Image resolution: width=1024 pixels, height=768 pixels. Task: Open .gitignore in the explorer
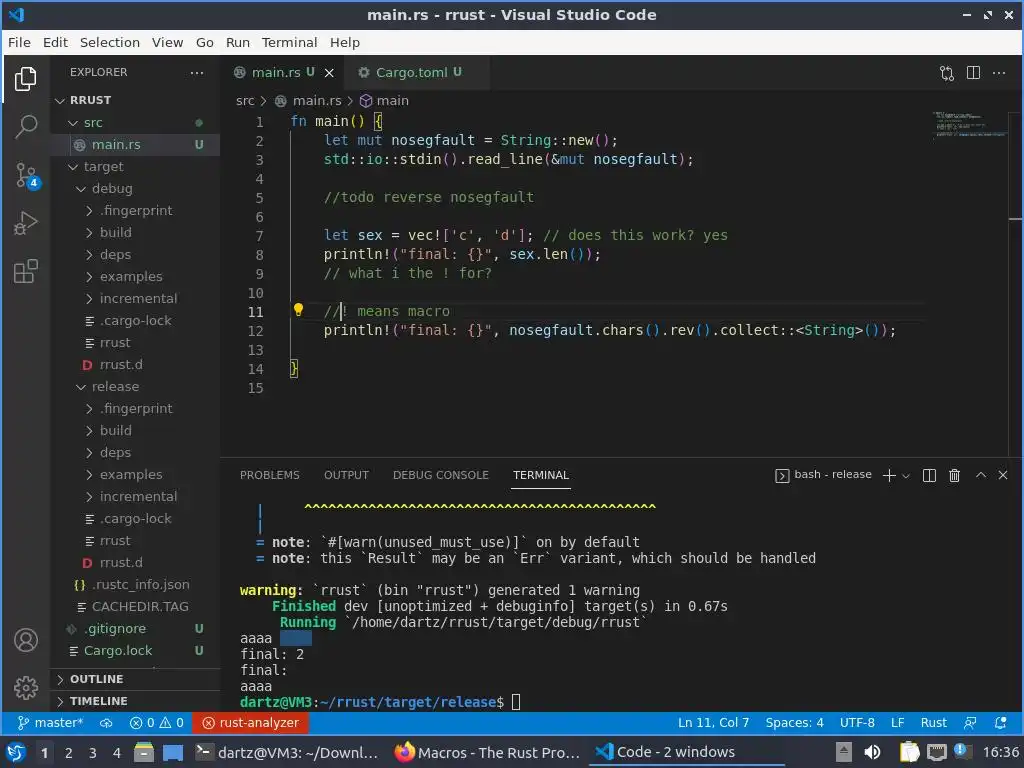(135, 629)
